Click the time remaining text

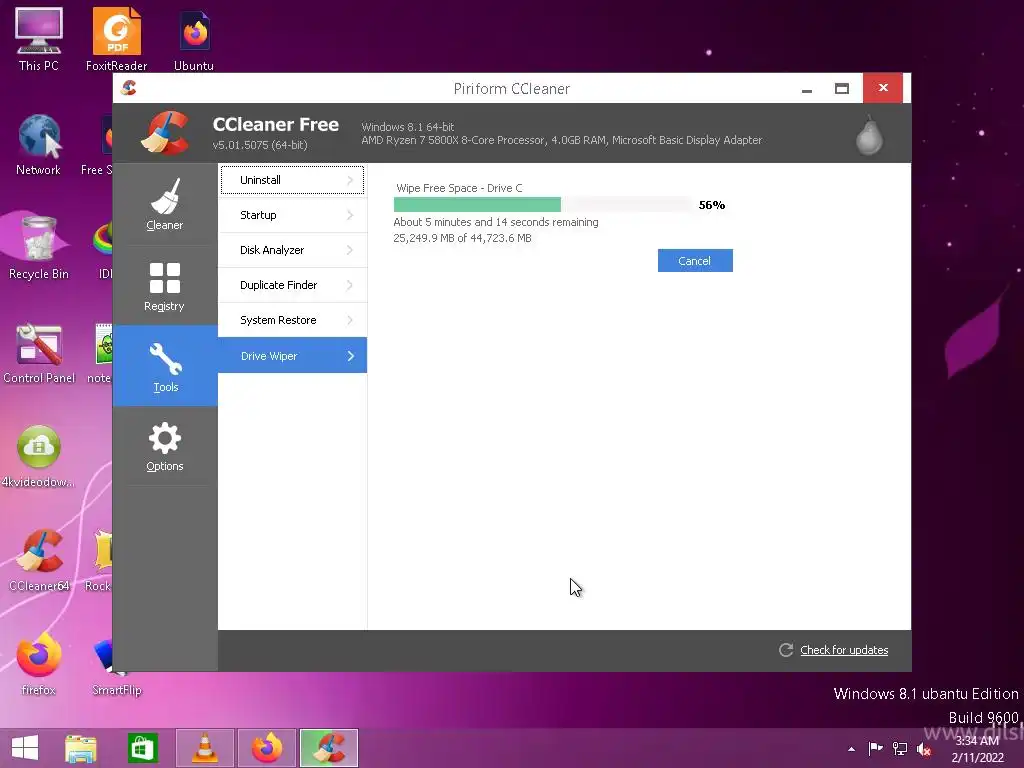click(x=496, y=222)
